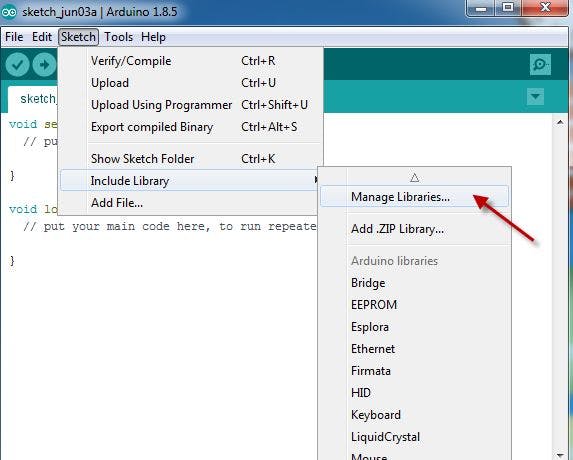Open the tab dropdown arrow menu

pyautogui.click(x=535, y=97)
